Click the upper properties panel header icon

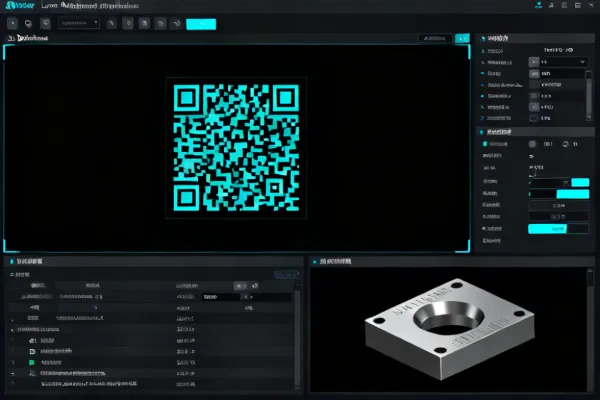[483, 38]
